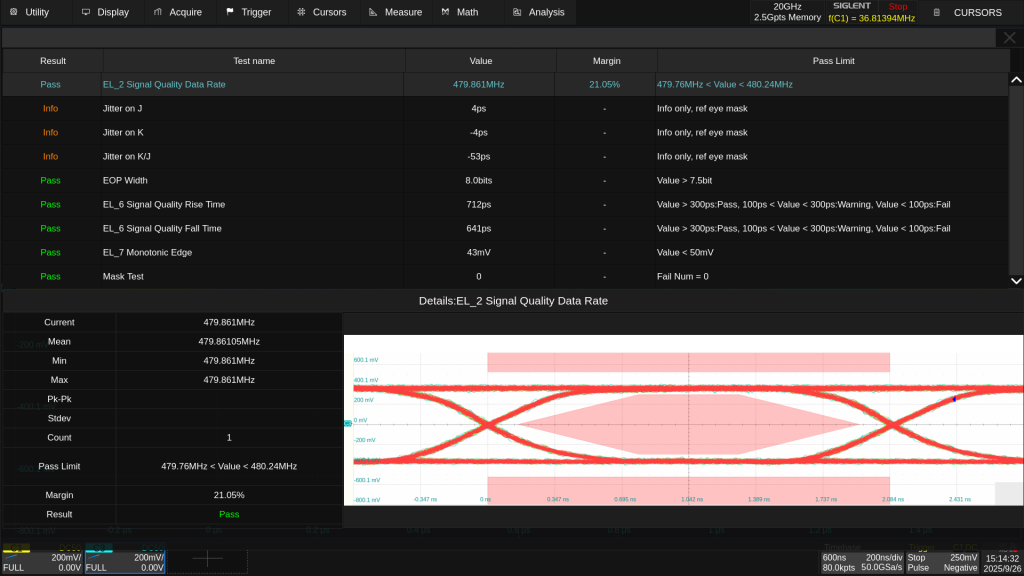Viewport: 1024px width, 576px height.
Task: Open the Display menu
Action: coord(104,12)
